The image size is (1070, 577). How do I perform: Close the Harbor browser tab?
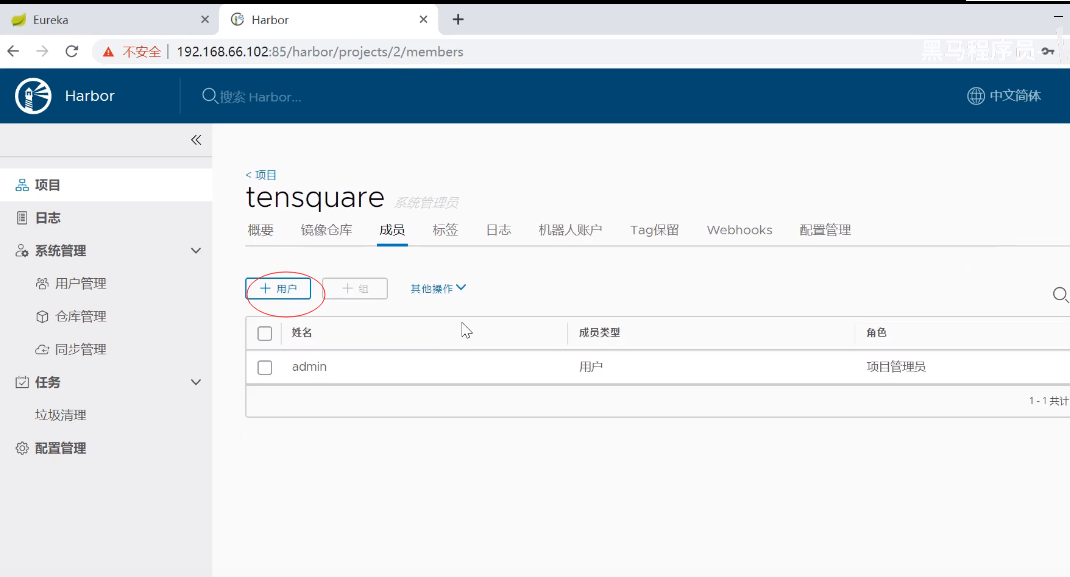point(423,20)
